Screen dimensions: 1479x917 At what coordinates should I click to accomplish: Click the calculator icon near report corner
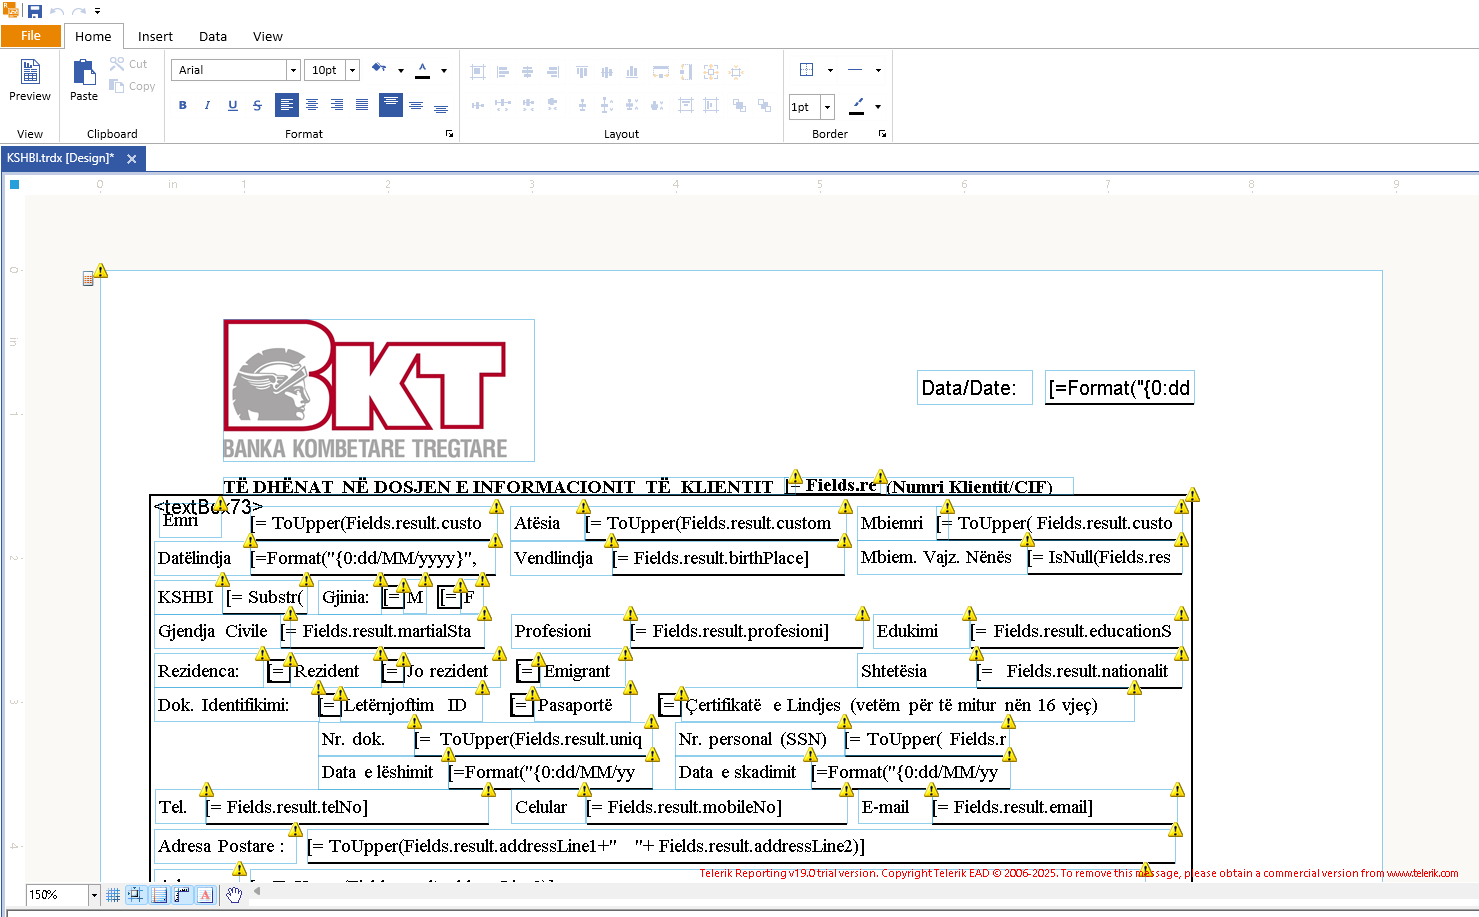tap(88, 279)
